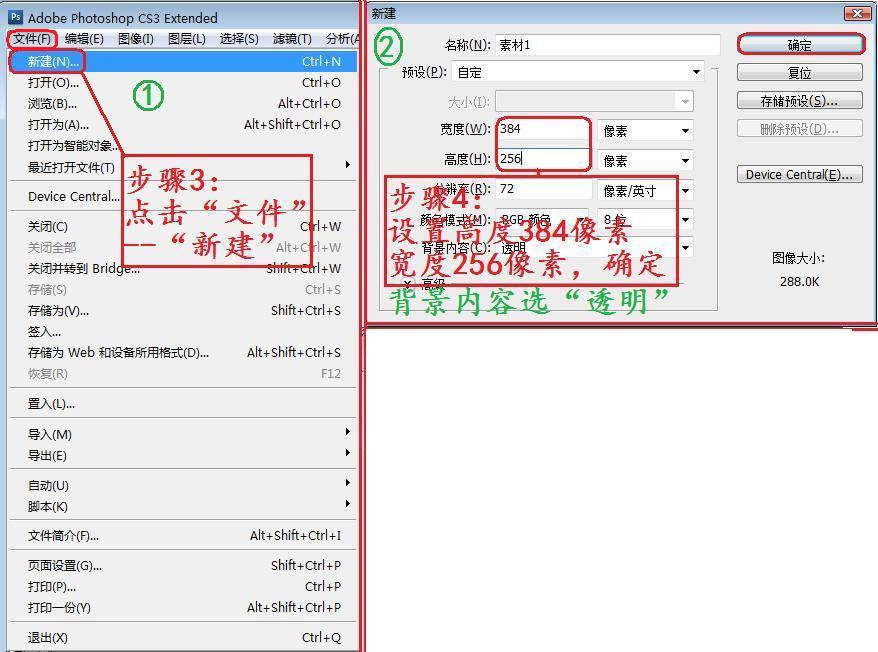Click the Photoshop Ps title bar icon
The height and width of the screenshot is (652, 878).
coord(16,17)
